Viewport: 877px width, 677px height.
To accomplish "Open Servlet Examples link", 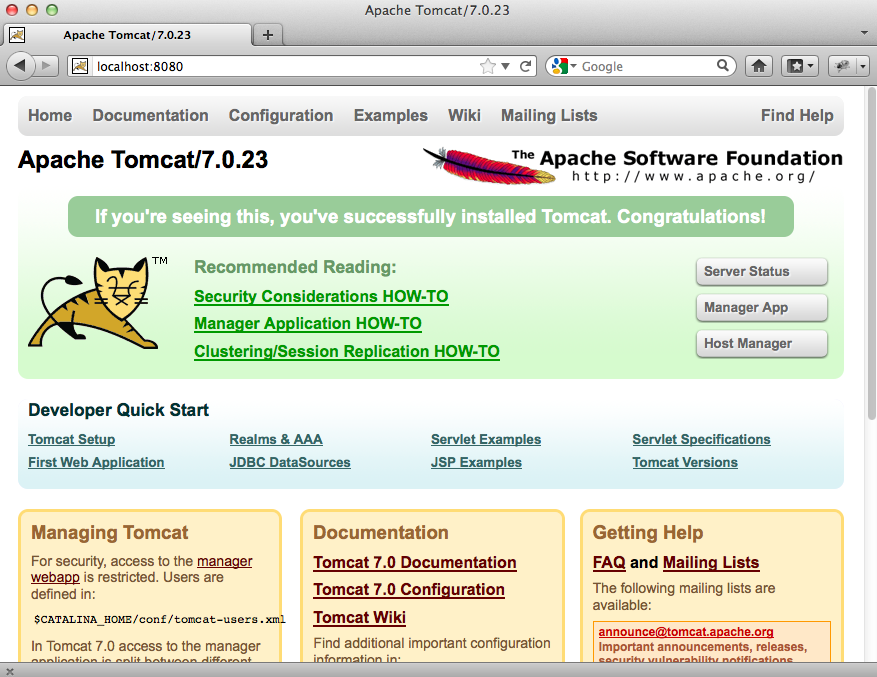I will 486,439.
